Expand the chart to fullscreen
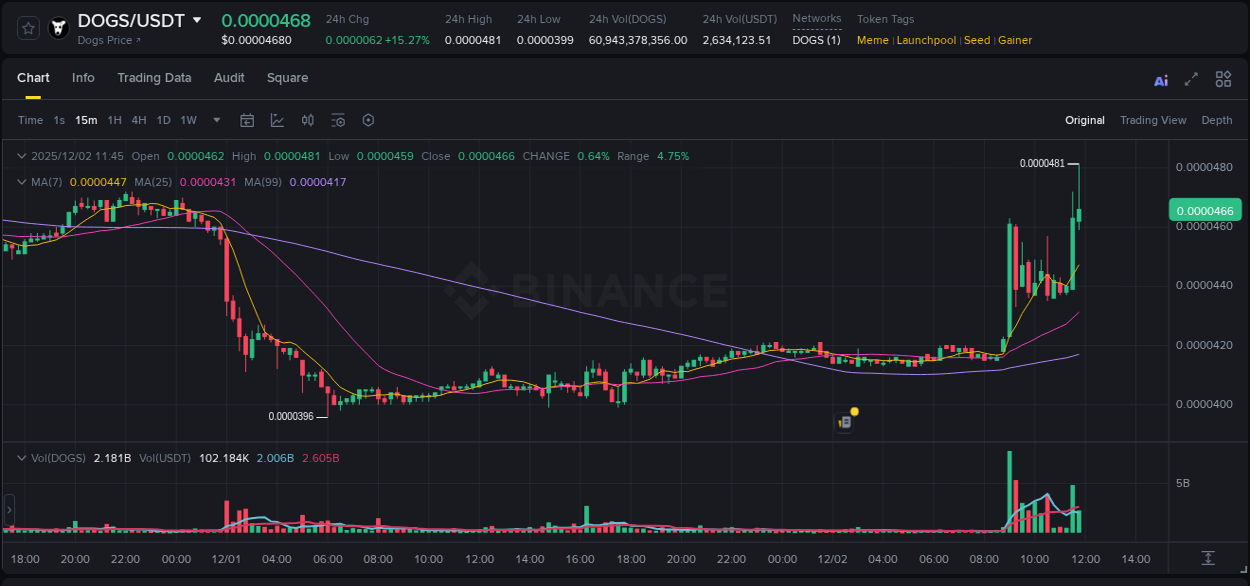Screen dimensions: 1250x586 (x=1191, y=78)
